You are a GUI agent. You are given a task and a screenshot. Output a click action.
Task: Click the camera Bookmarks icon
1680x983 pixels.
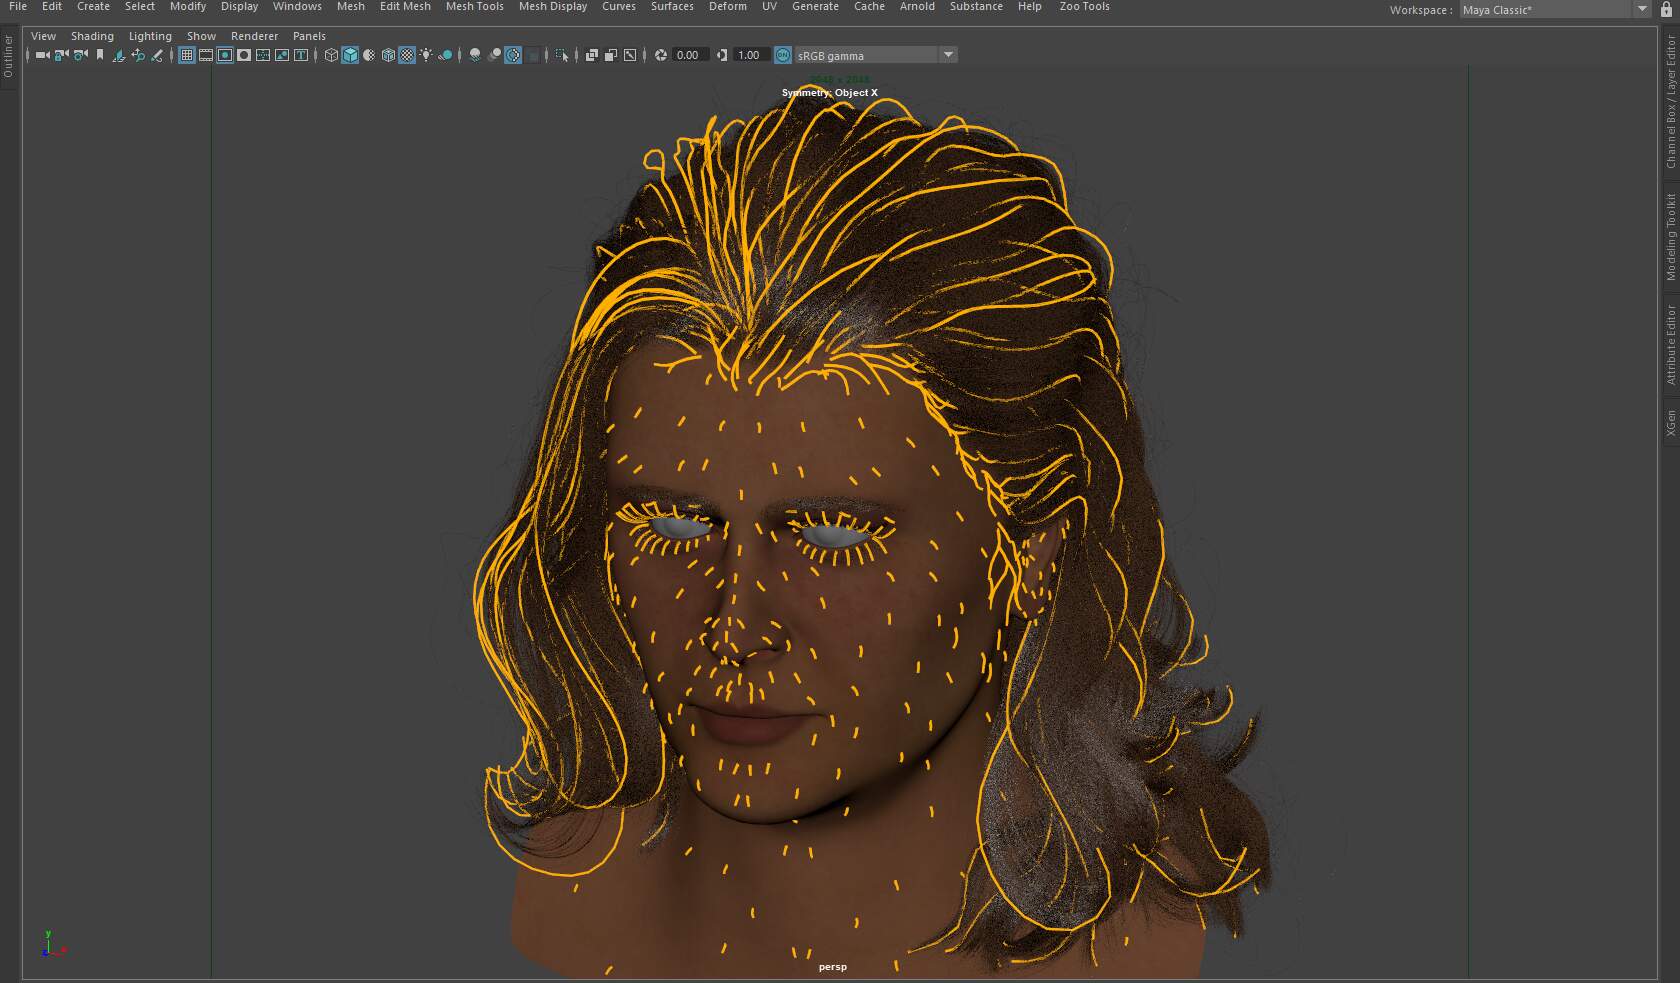pos(100,55)
